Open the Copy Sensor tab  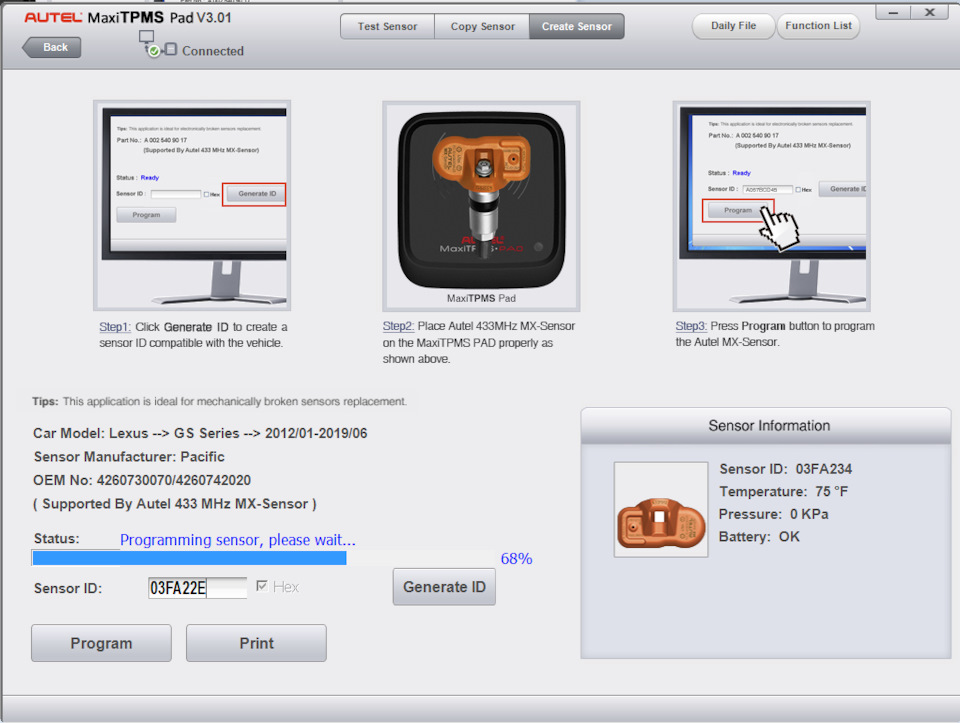pyautogui.click(x=482, y=26)
